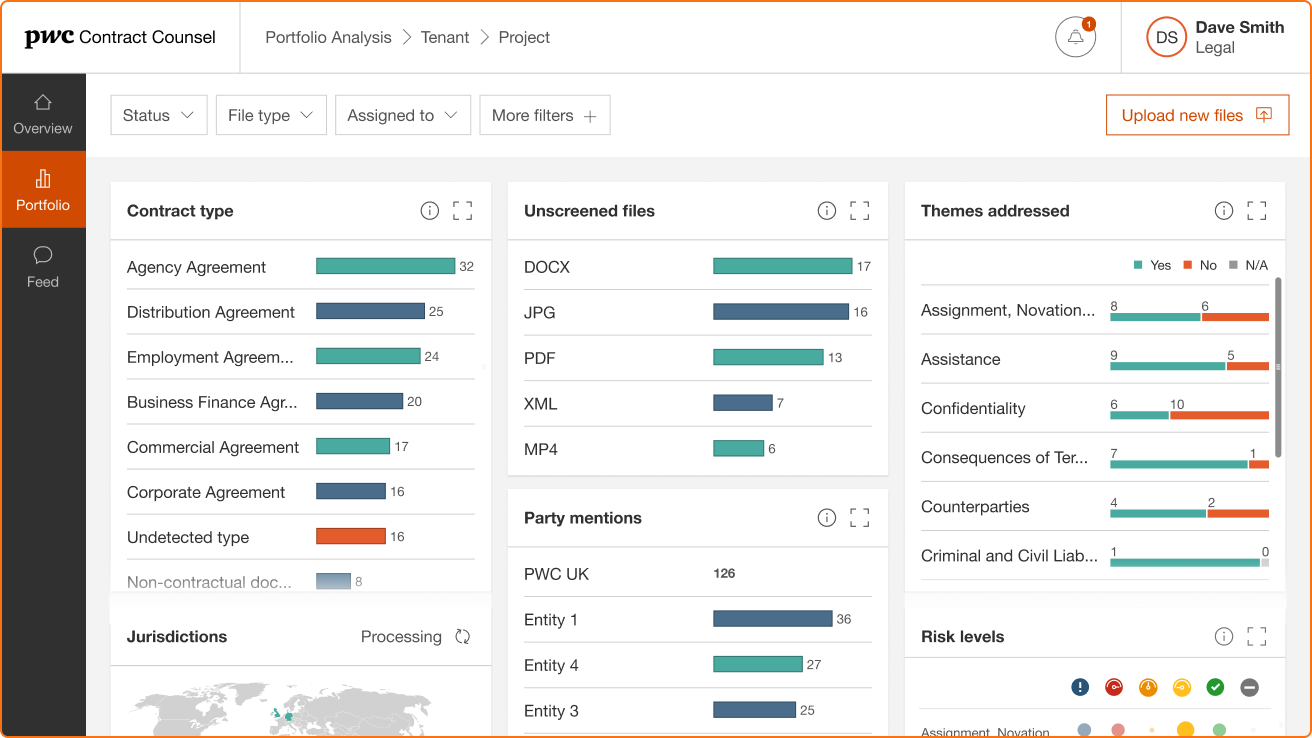Toggle the green checkmark risk level icon
This screenshot has width=1312, height=738.
coord(1215,687)
